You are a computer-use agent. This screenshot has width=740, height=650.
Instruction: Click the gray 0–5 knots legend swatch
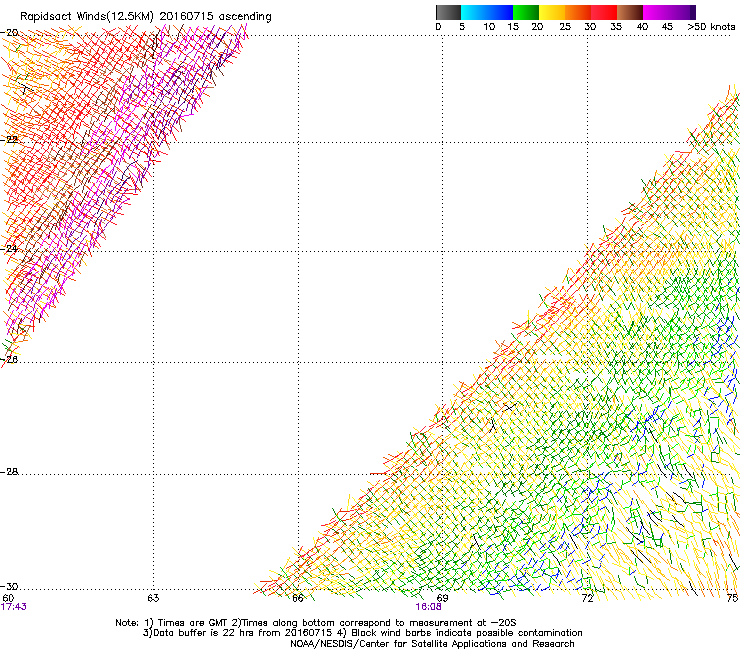coord(448,12)
